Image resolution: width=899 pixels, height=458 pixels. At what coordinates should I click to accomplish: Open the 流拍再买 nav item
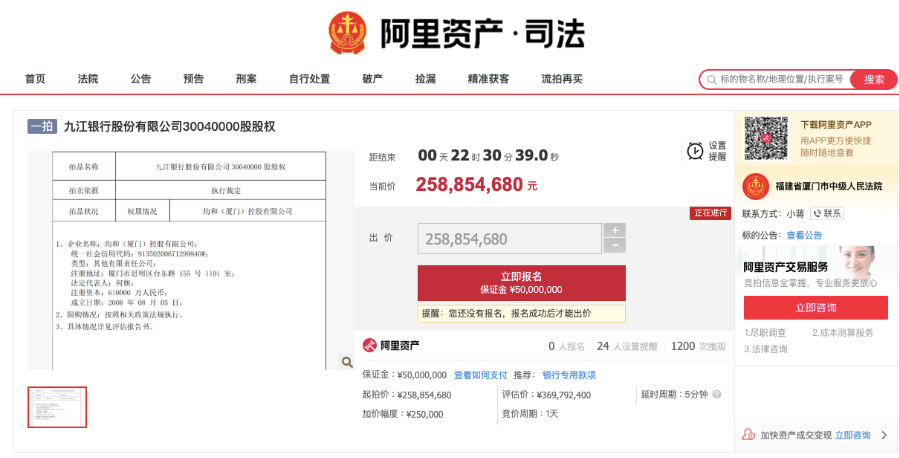[562, 79]
